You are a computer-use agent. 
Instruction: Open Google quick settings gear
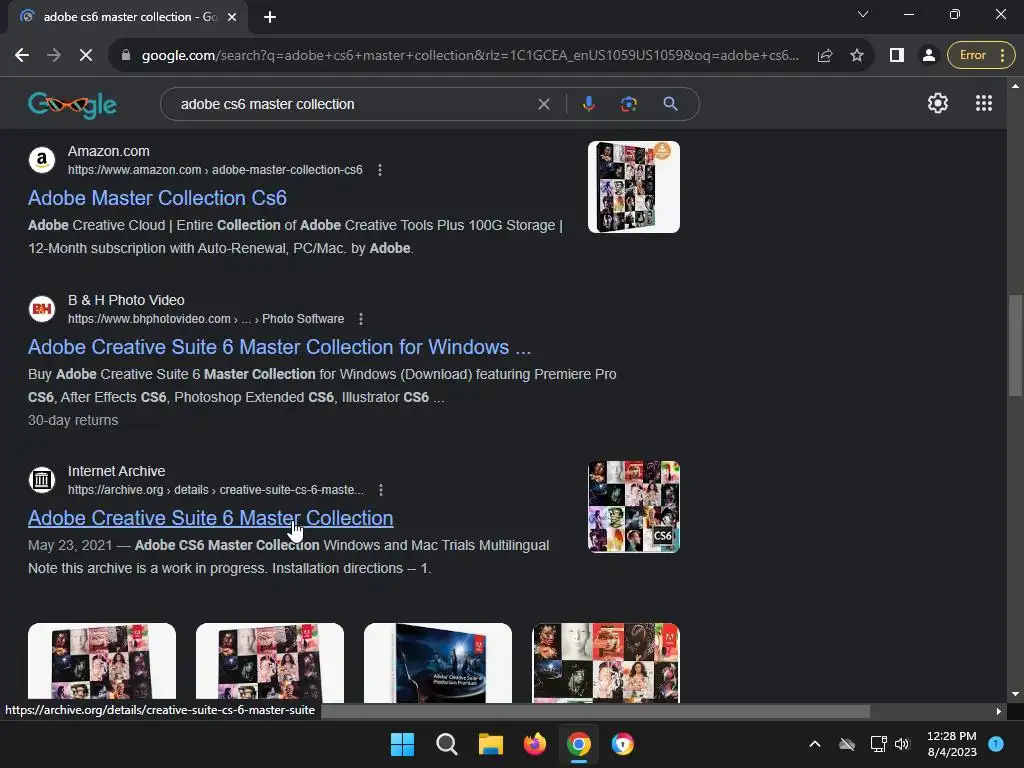[x=938, y=103]
